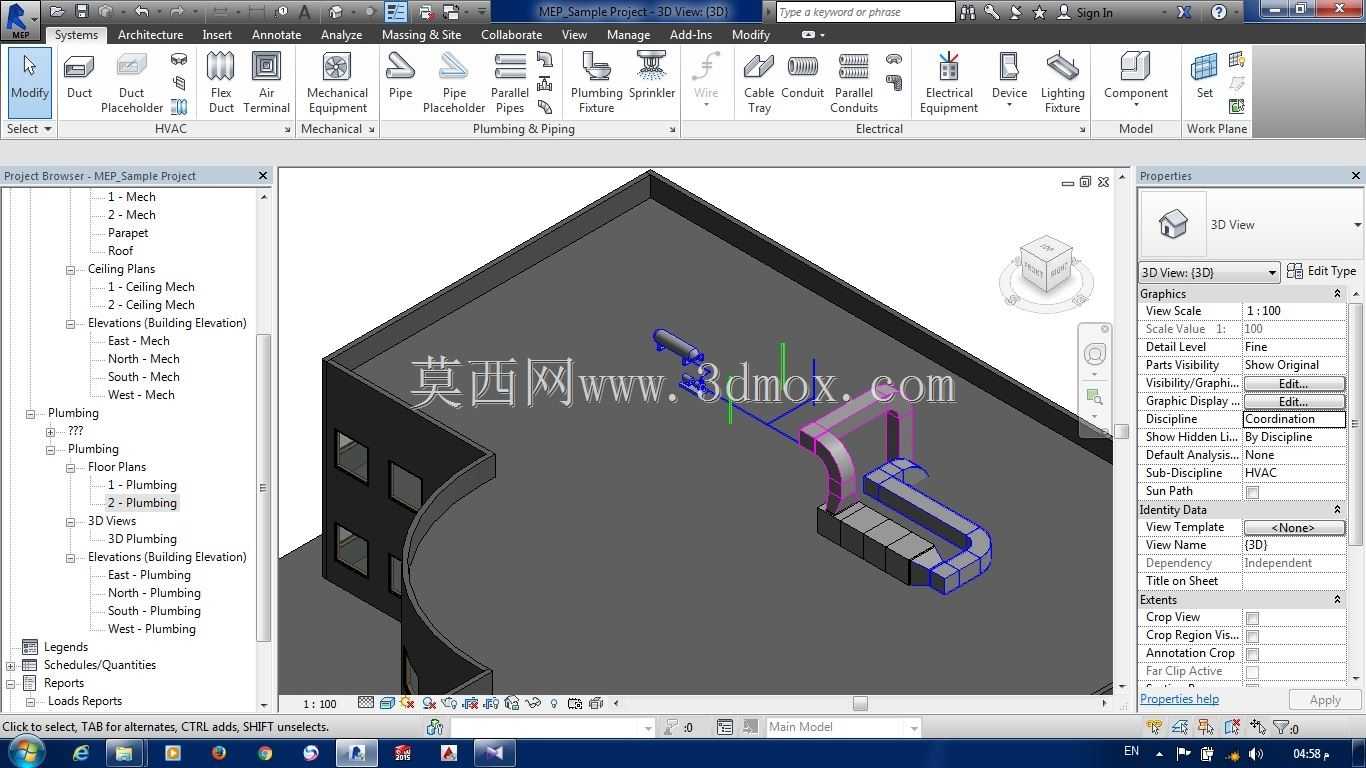Open the Analyze ribbon tab
Screen dimensions: 1366x768
(341, 34)
